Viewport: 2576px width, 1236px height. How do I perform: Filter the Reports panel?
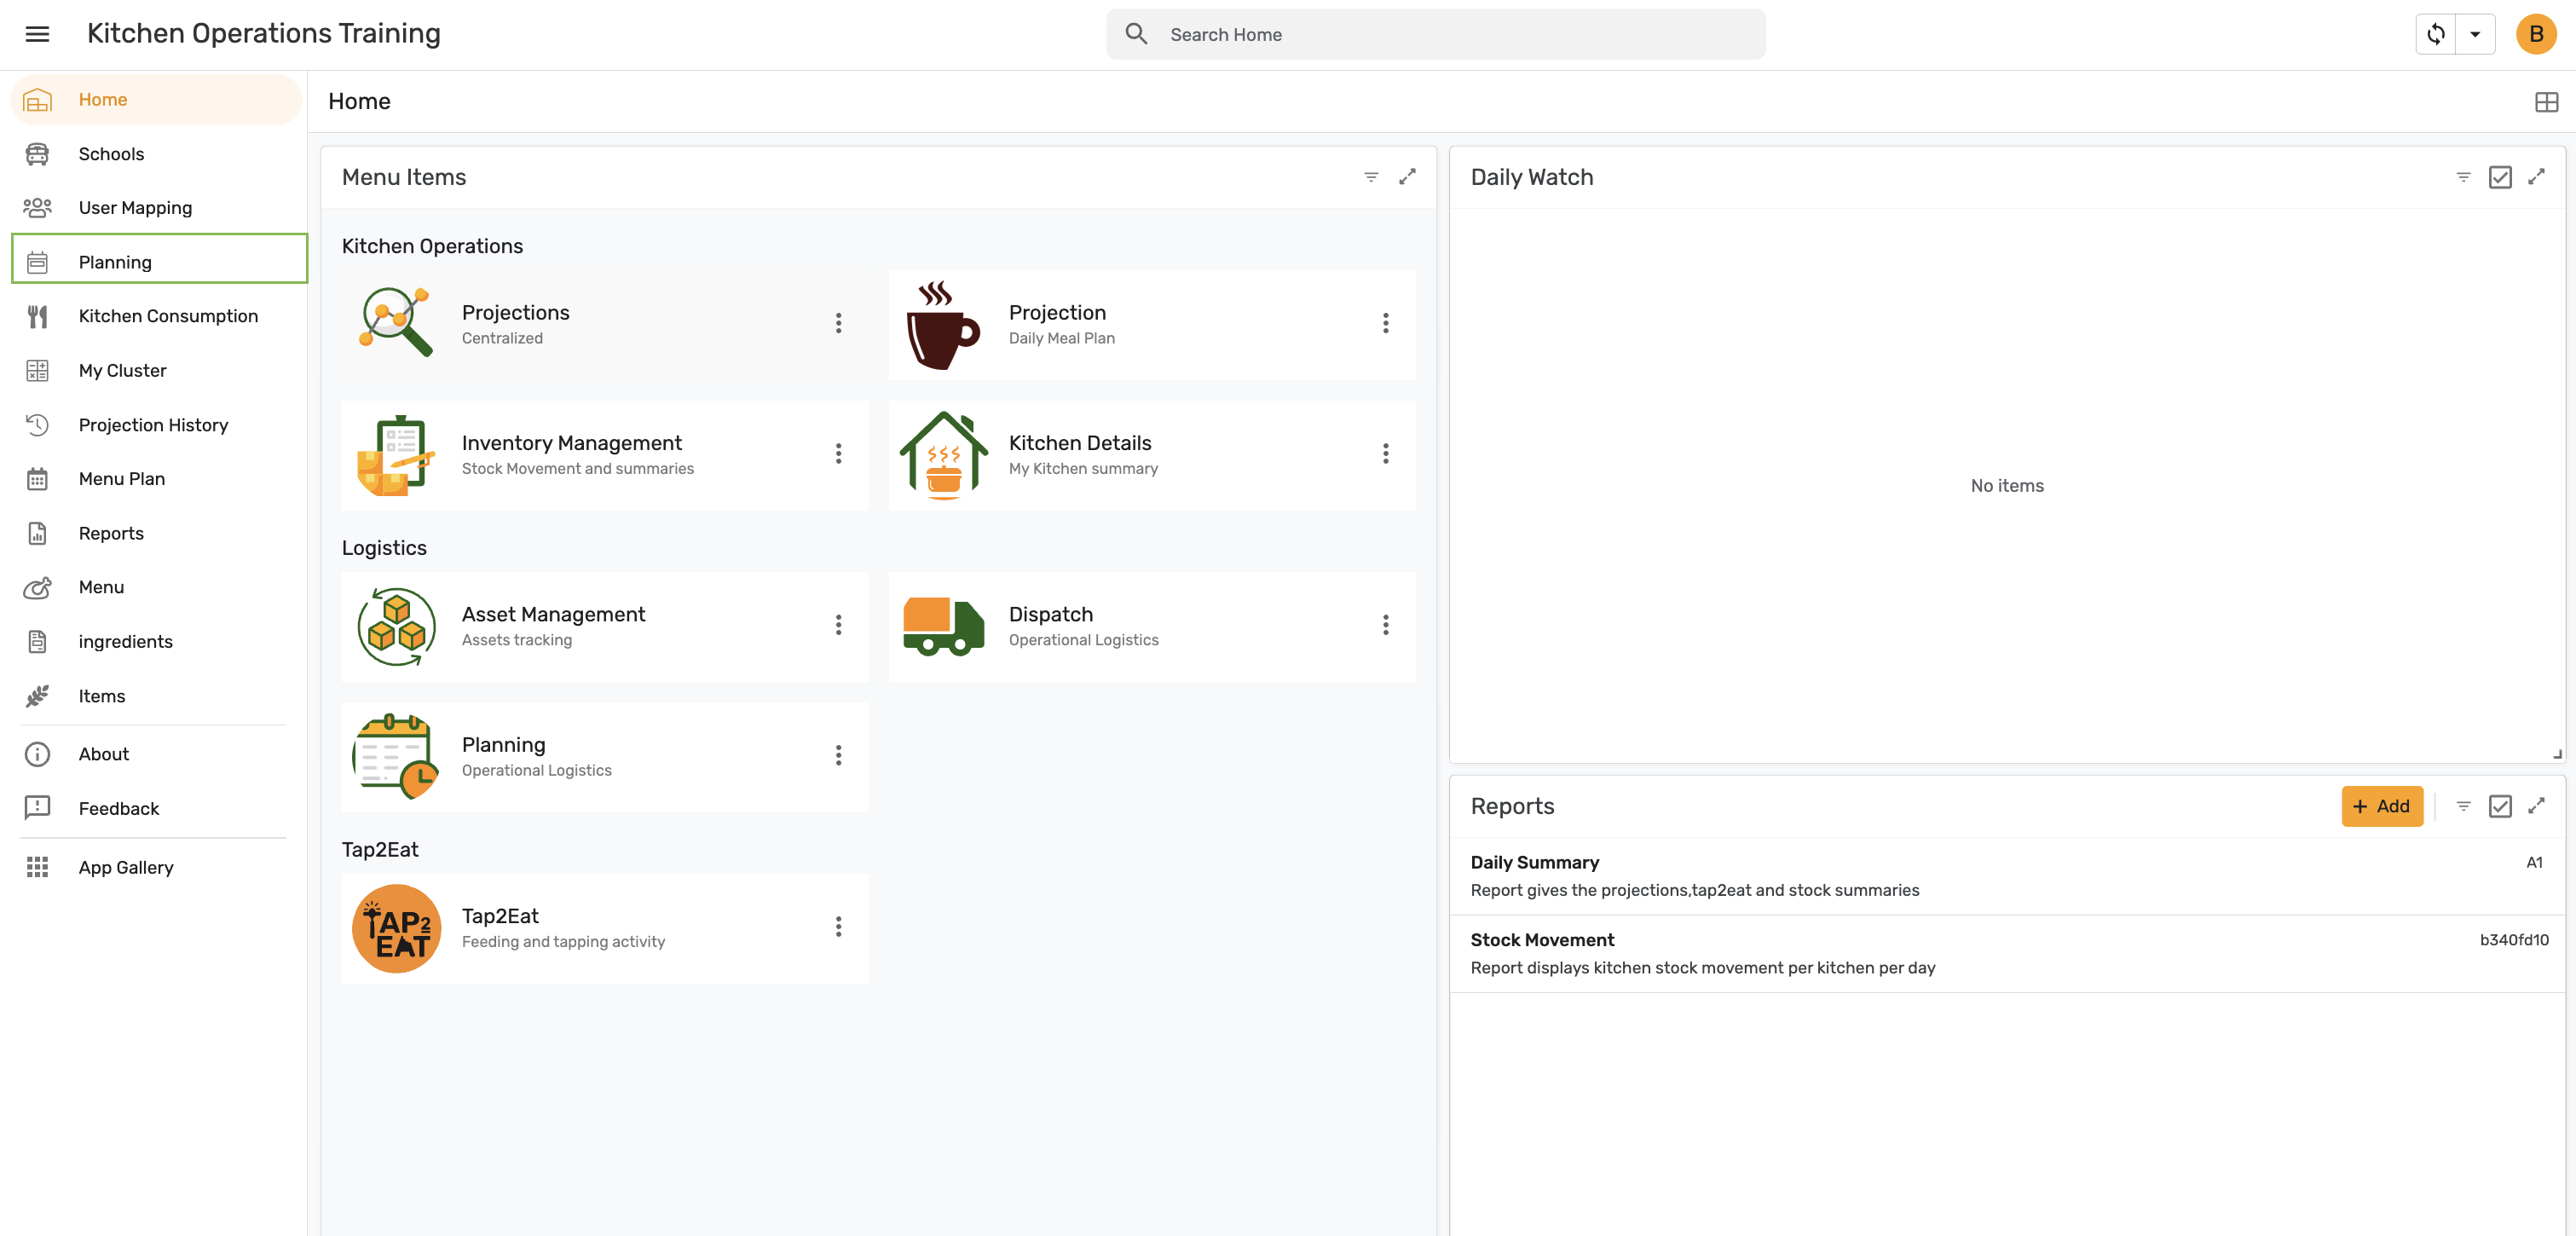pyautogui.click(x=2463, y=806)
